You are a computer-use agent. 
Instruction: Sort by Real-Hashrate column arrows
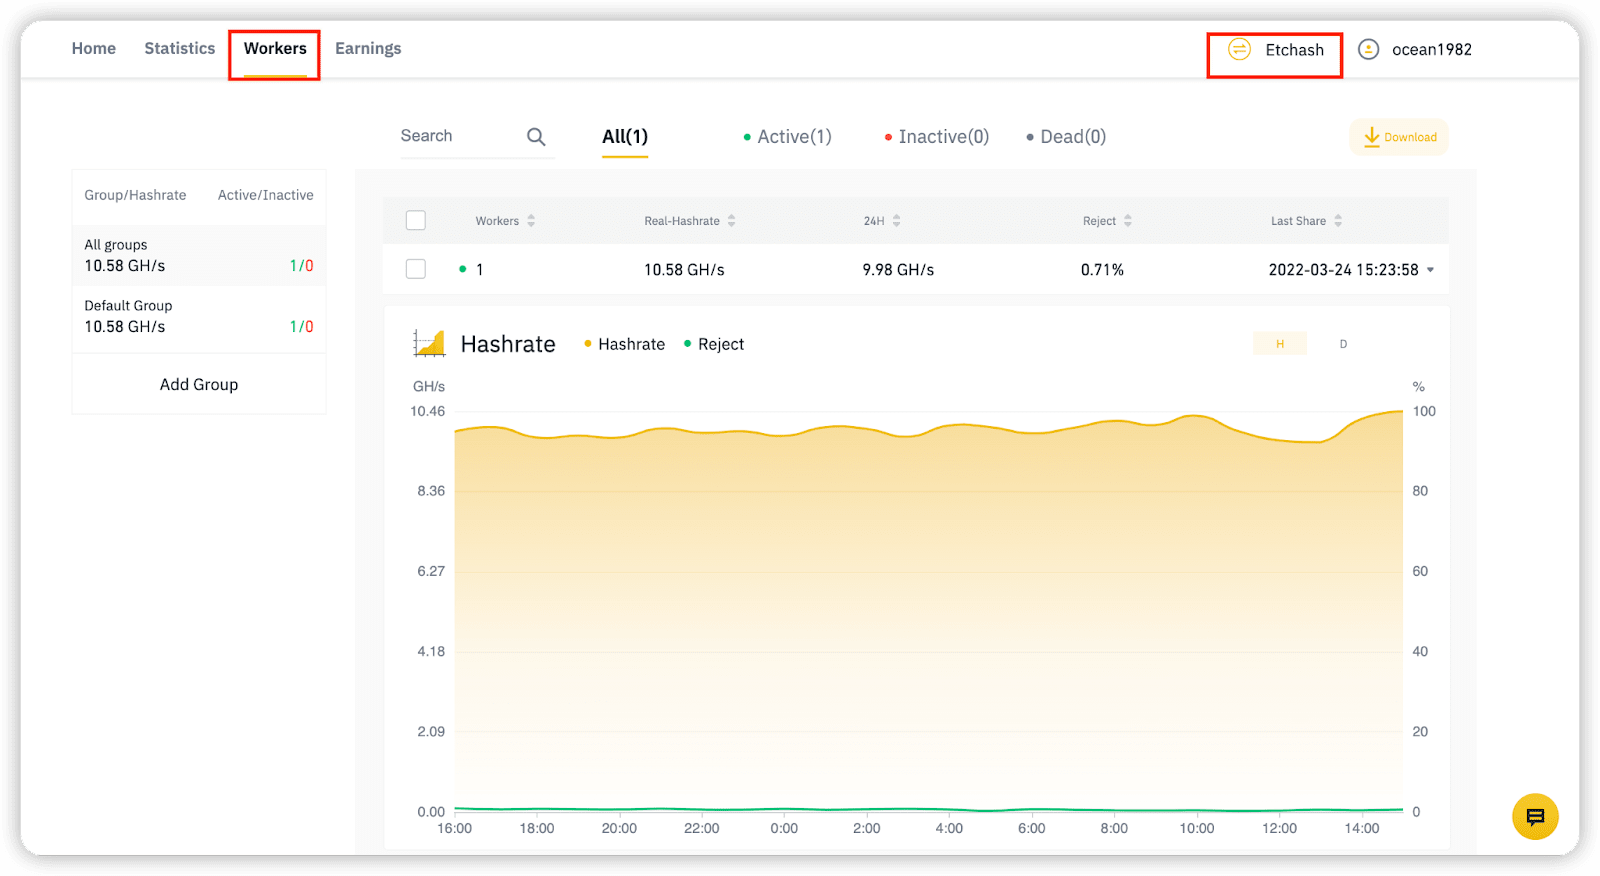pos(731,221)
